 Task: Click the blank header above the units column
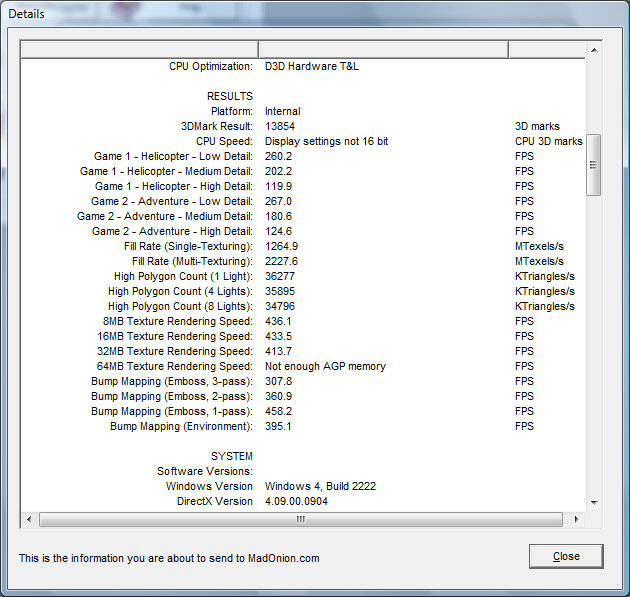[546, 50]
